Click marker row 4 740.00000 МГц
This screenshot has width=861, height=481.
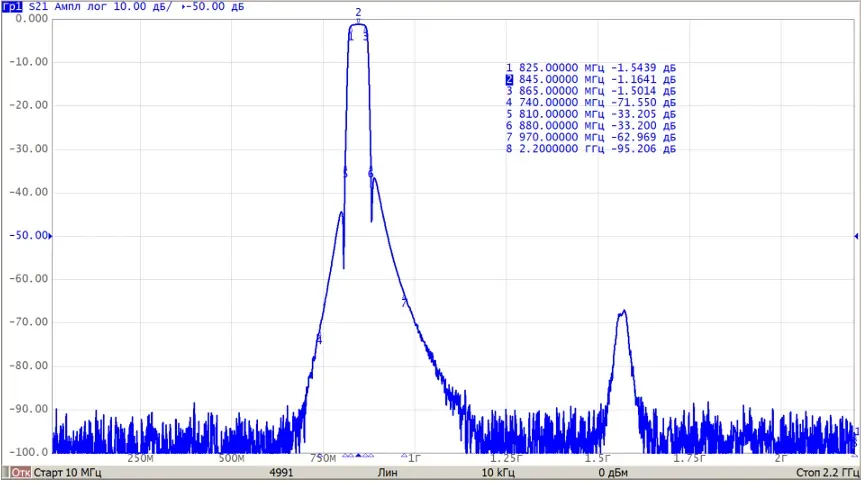tap(591, 102)
